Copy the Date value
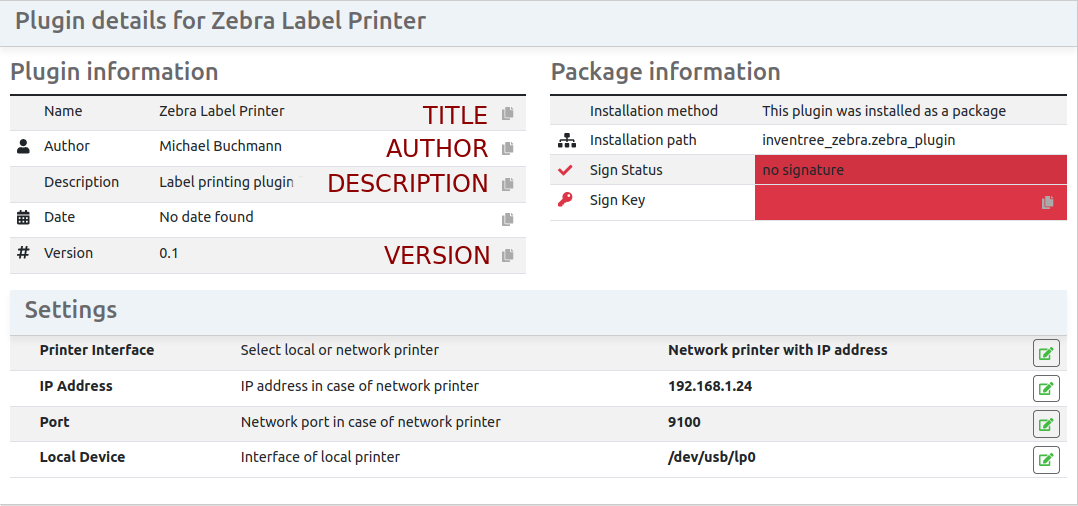This screenshot has height=506, width=1078. [x=507, y=219]
